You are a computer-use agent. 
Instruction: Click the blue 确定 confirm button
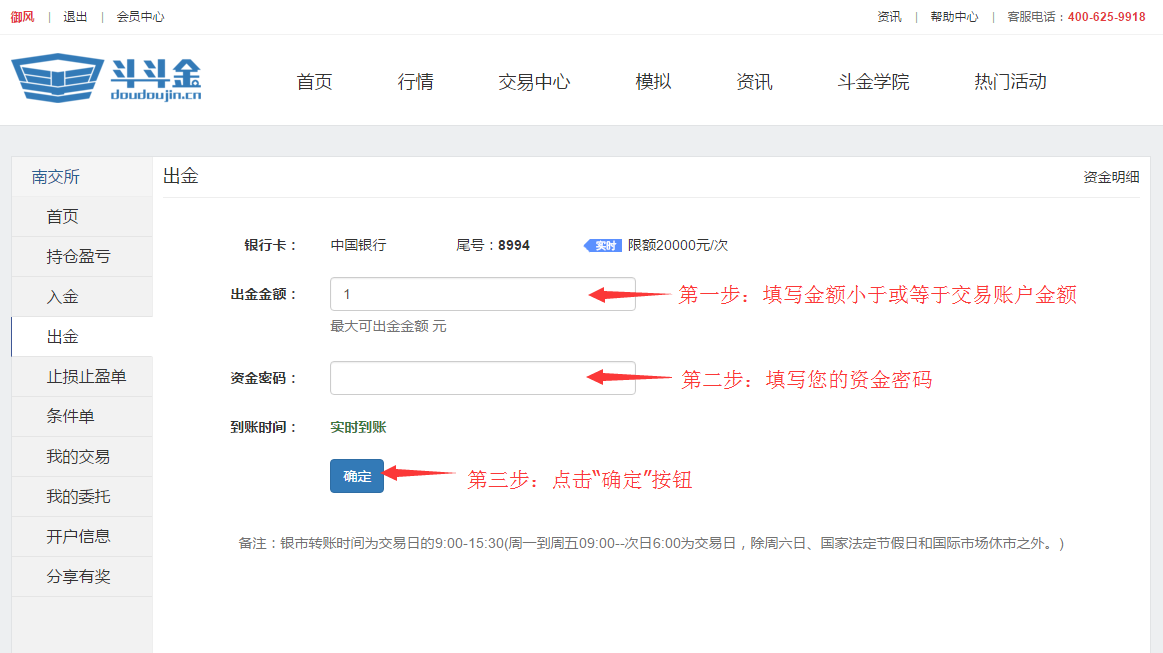(356, 476)
